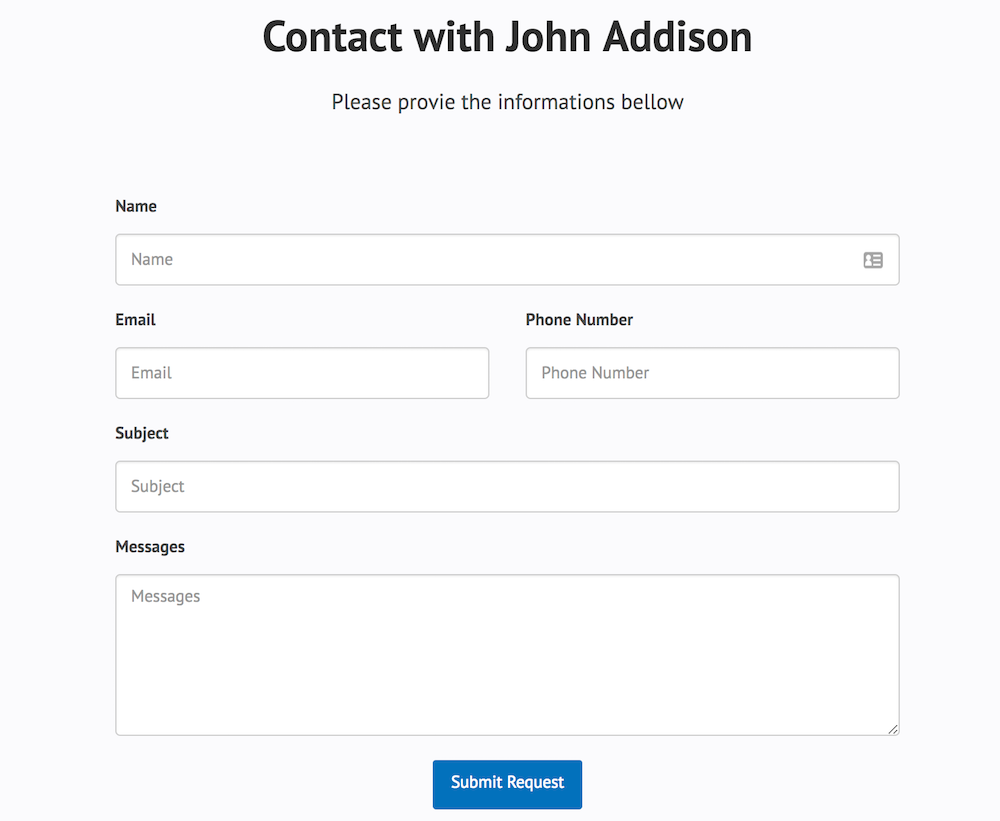Click the gray 'Messages' placeholder text
1000x821 pixels.
(166, 597)
